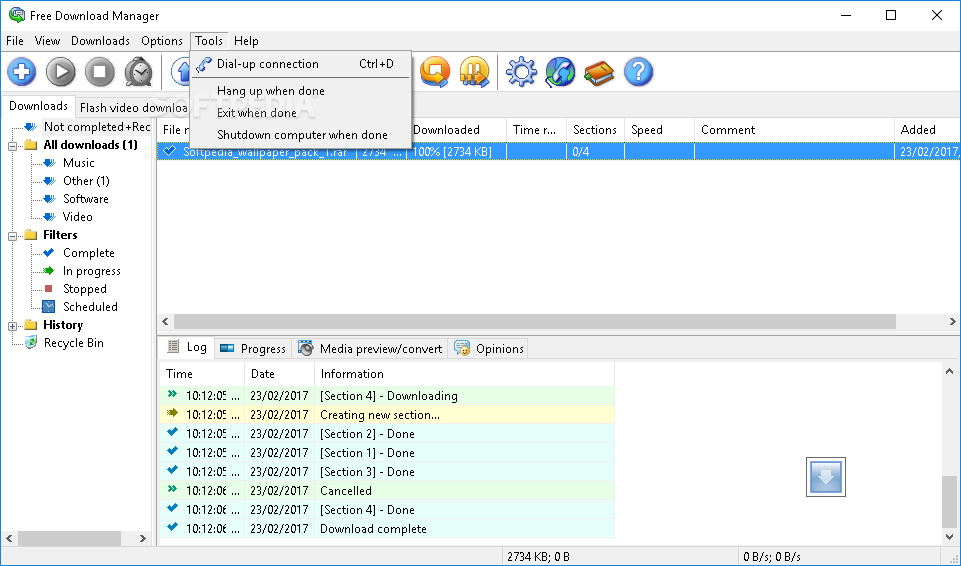961x566 pixels.
Task: Collapse the Filters tree node
Action: (12, 236)
